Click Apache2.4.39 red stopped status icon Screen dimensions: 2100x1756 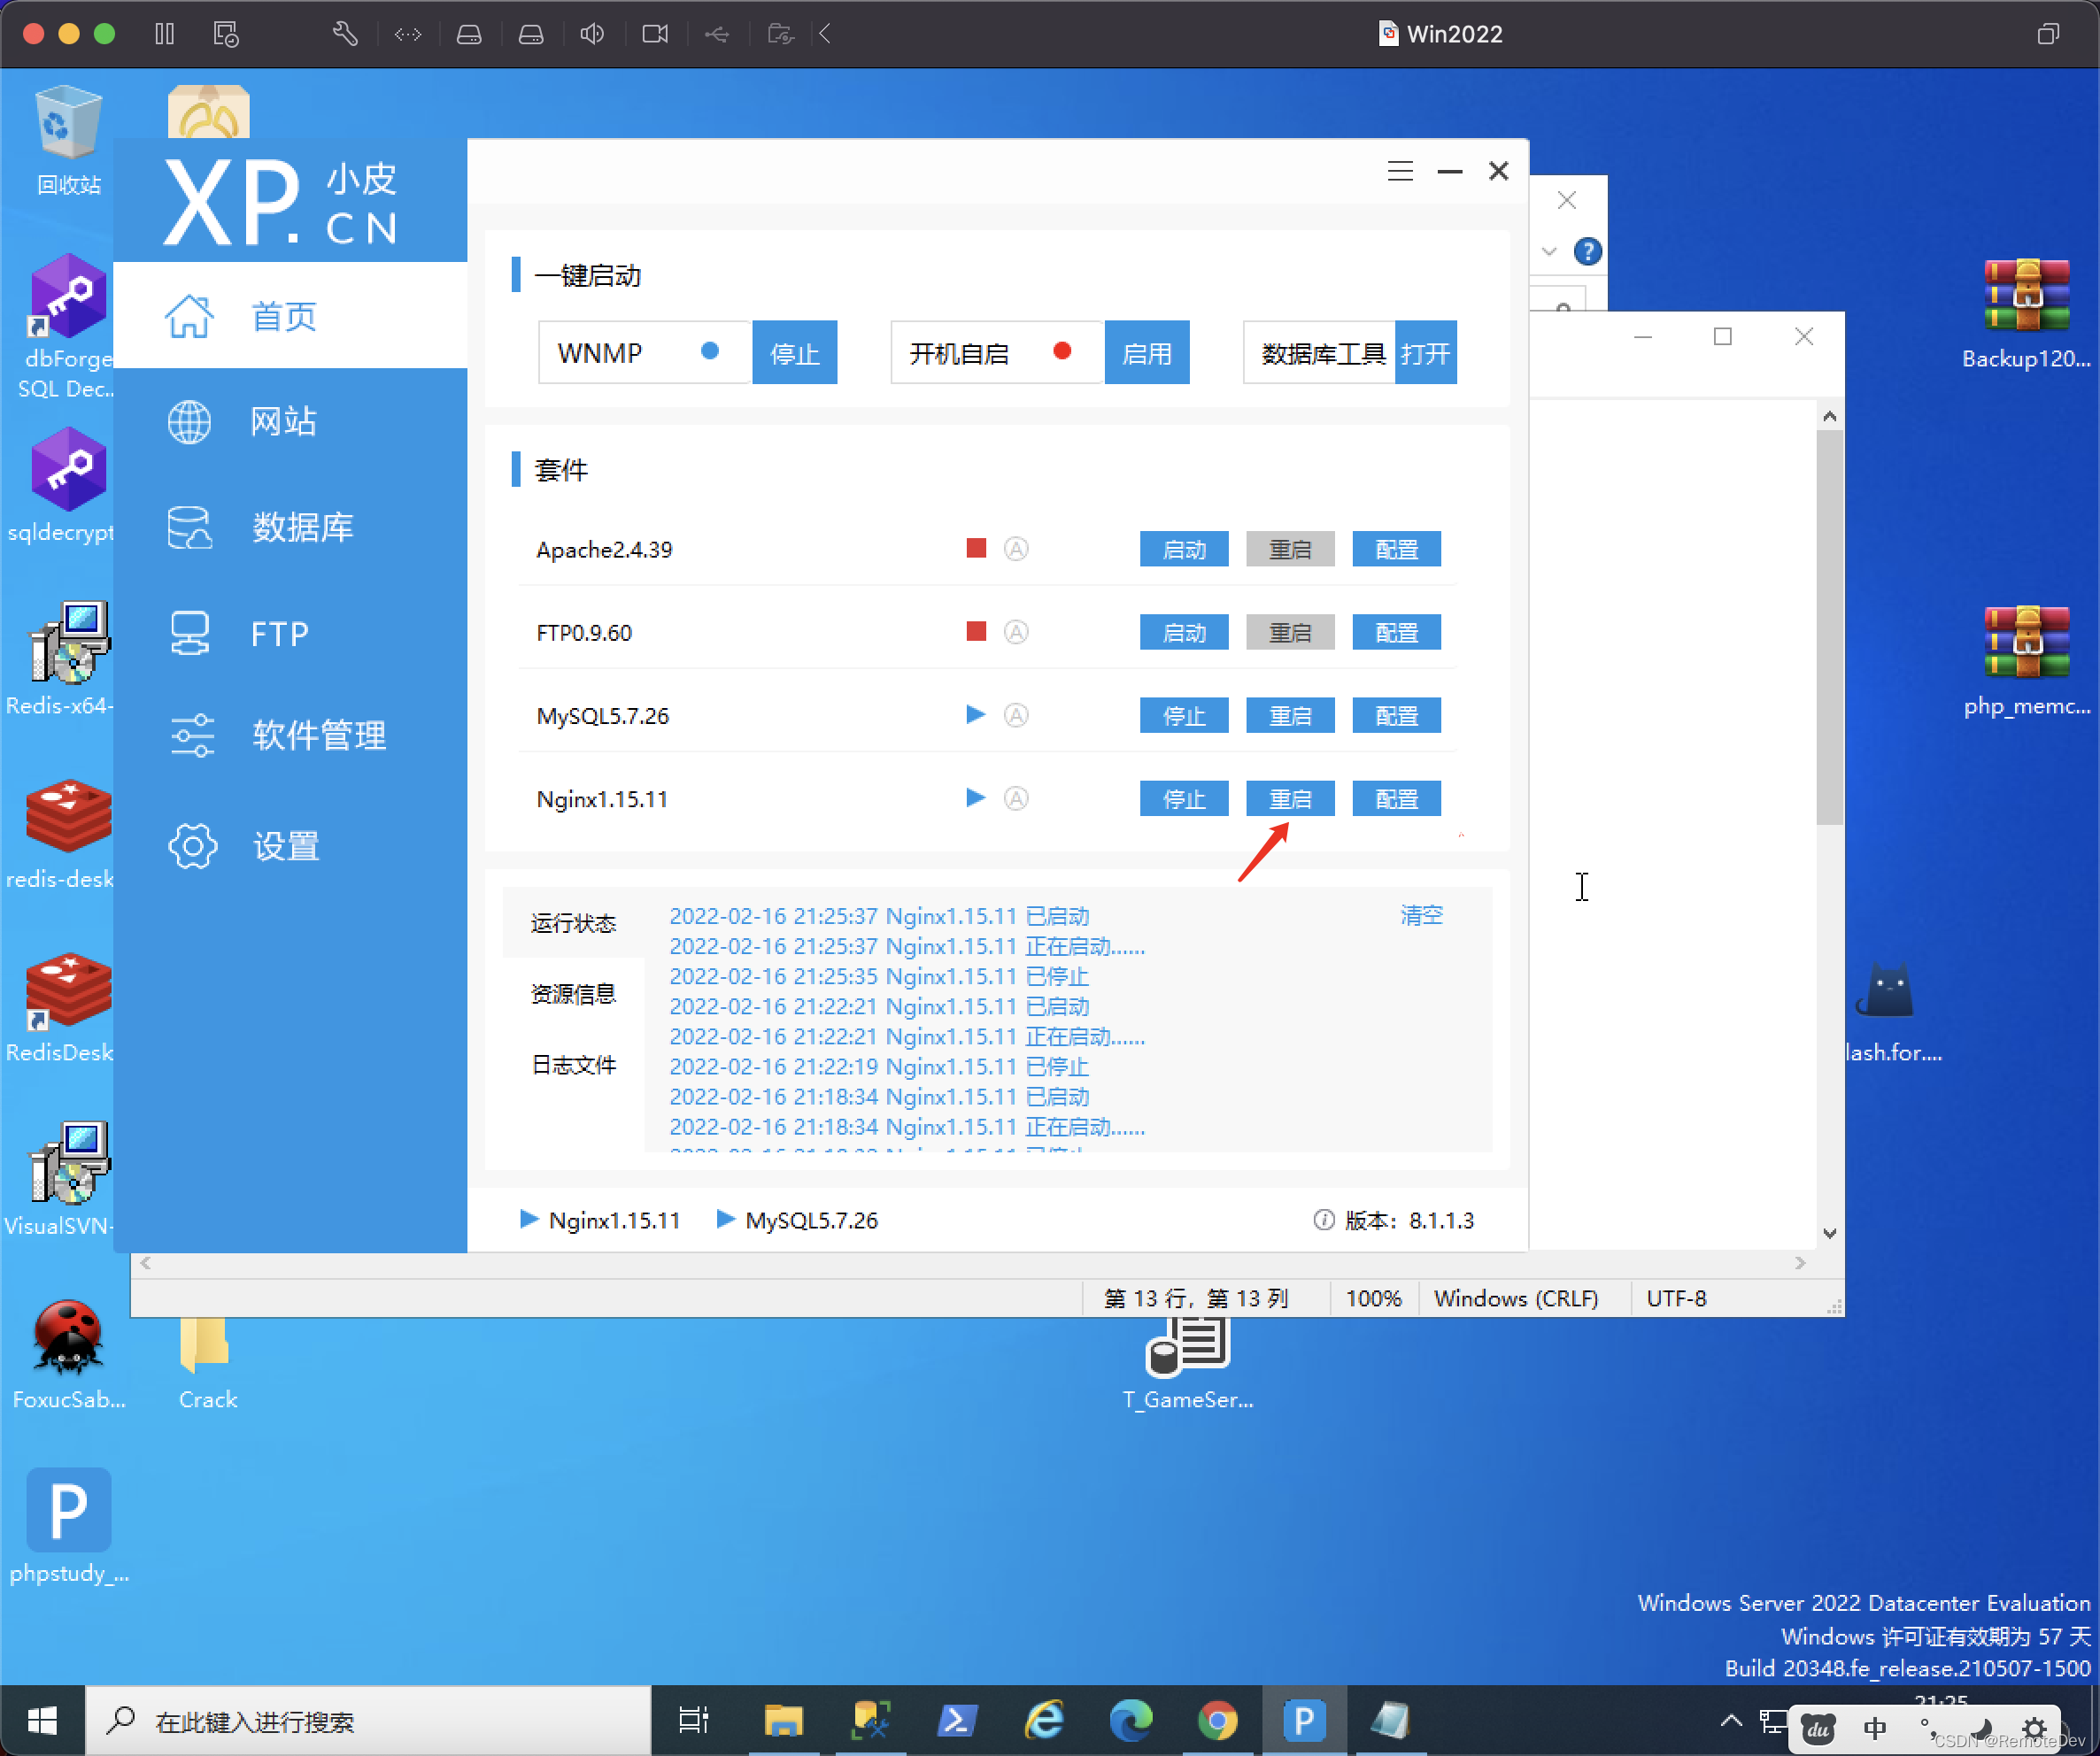[x=976, y=548]
